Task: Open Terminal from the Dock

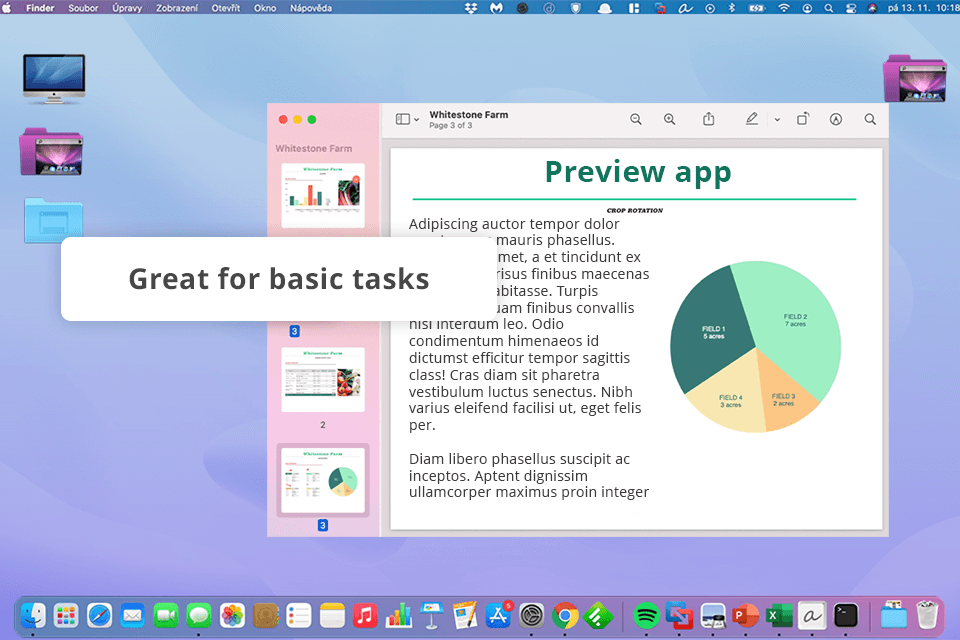Action: pos(846,616)
